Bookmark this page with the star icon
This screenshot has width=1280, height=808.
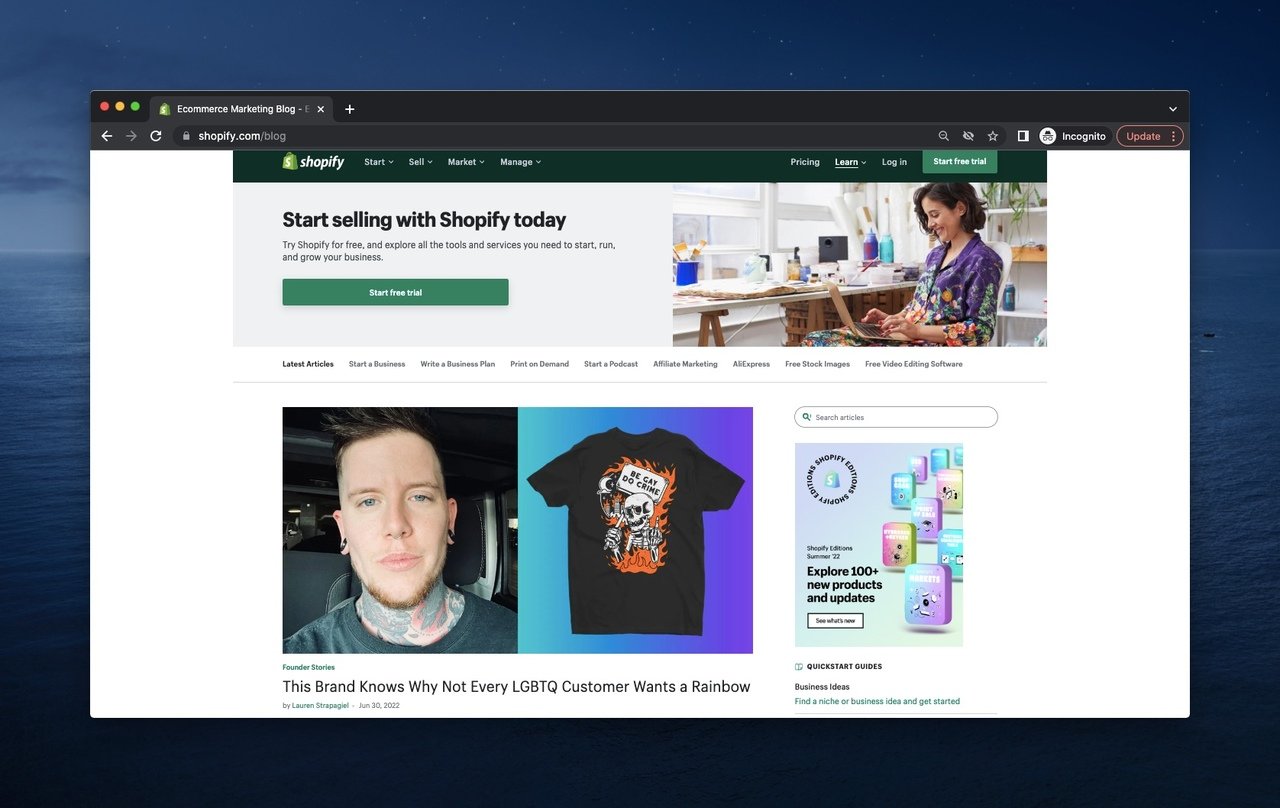coord(993,136)
